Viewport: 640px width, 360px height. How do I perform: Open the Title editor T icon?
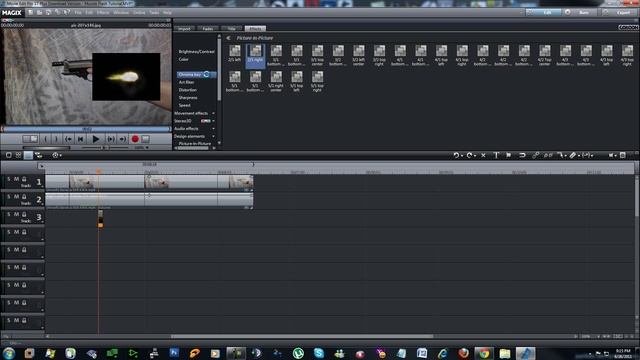pos(496,155)
